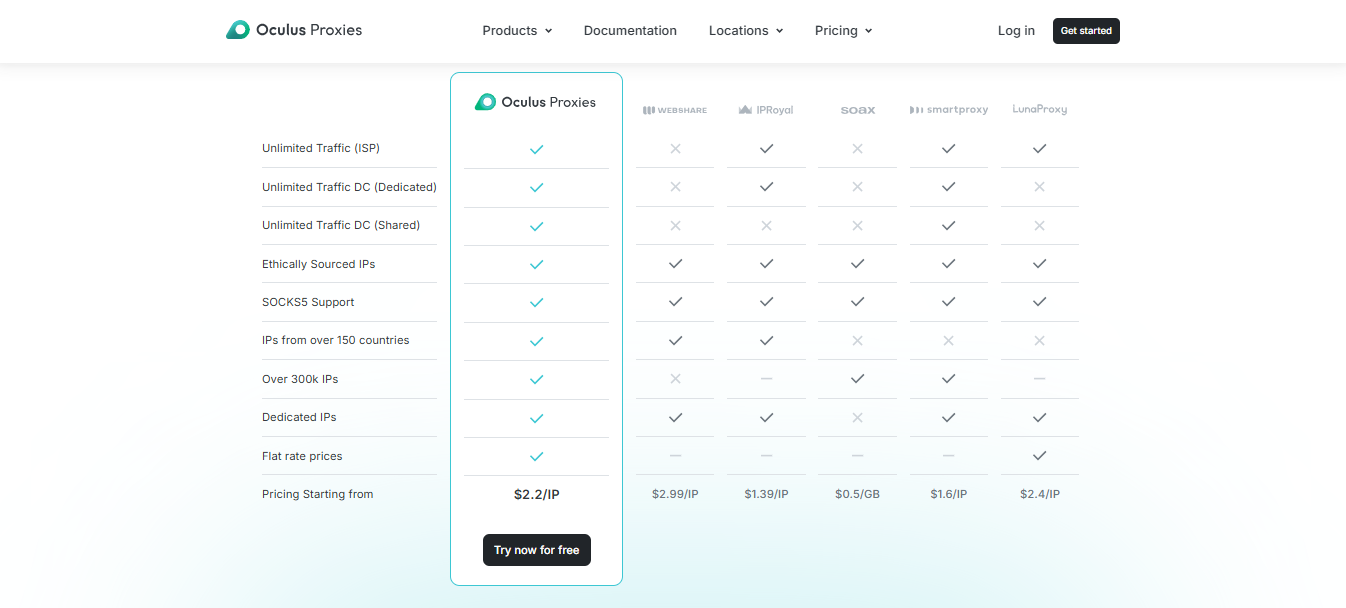Click Oculus checkmark for Over 300k IPs
This screenshot has width=1346, height=608.
pos(536,379)
